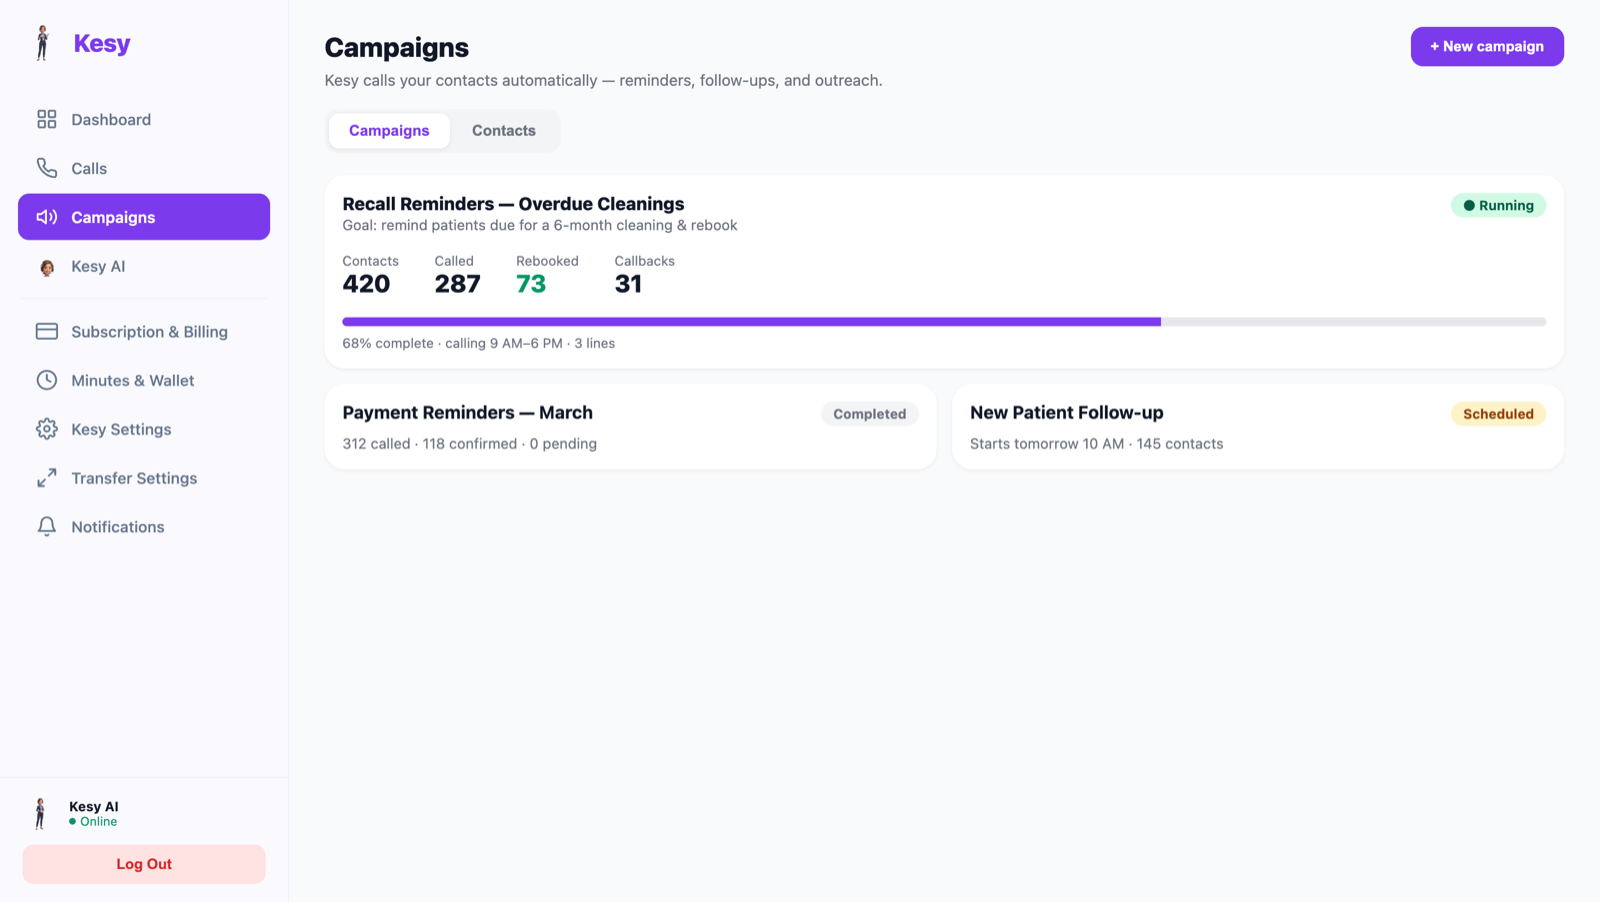Image resolution: width=1600 pixels, height=902 pixels.
Task: Click the Kesy AI avatar icon in sidebar menu
Action: pos(47,267)
